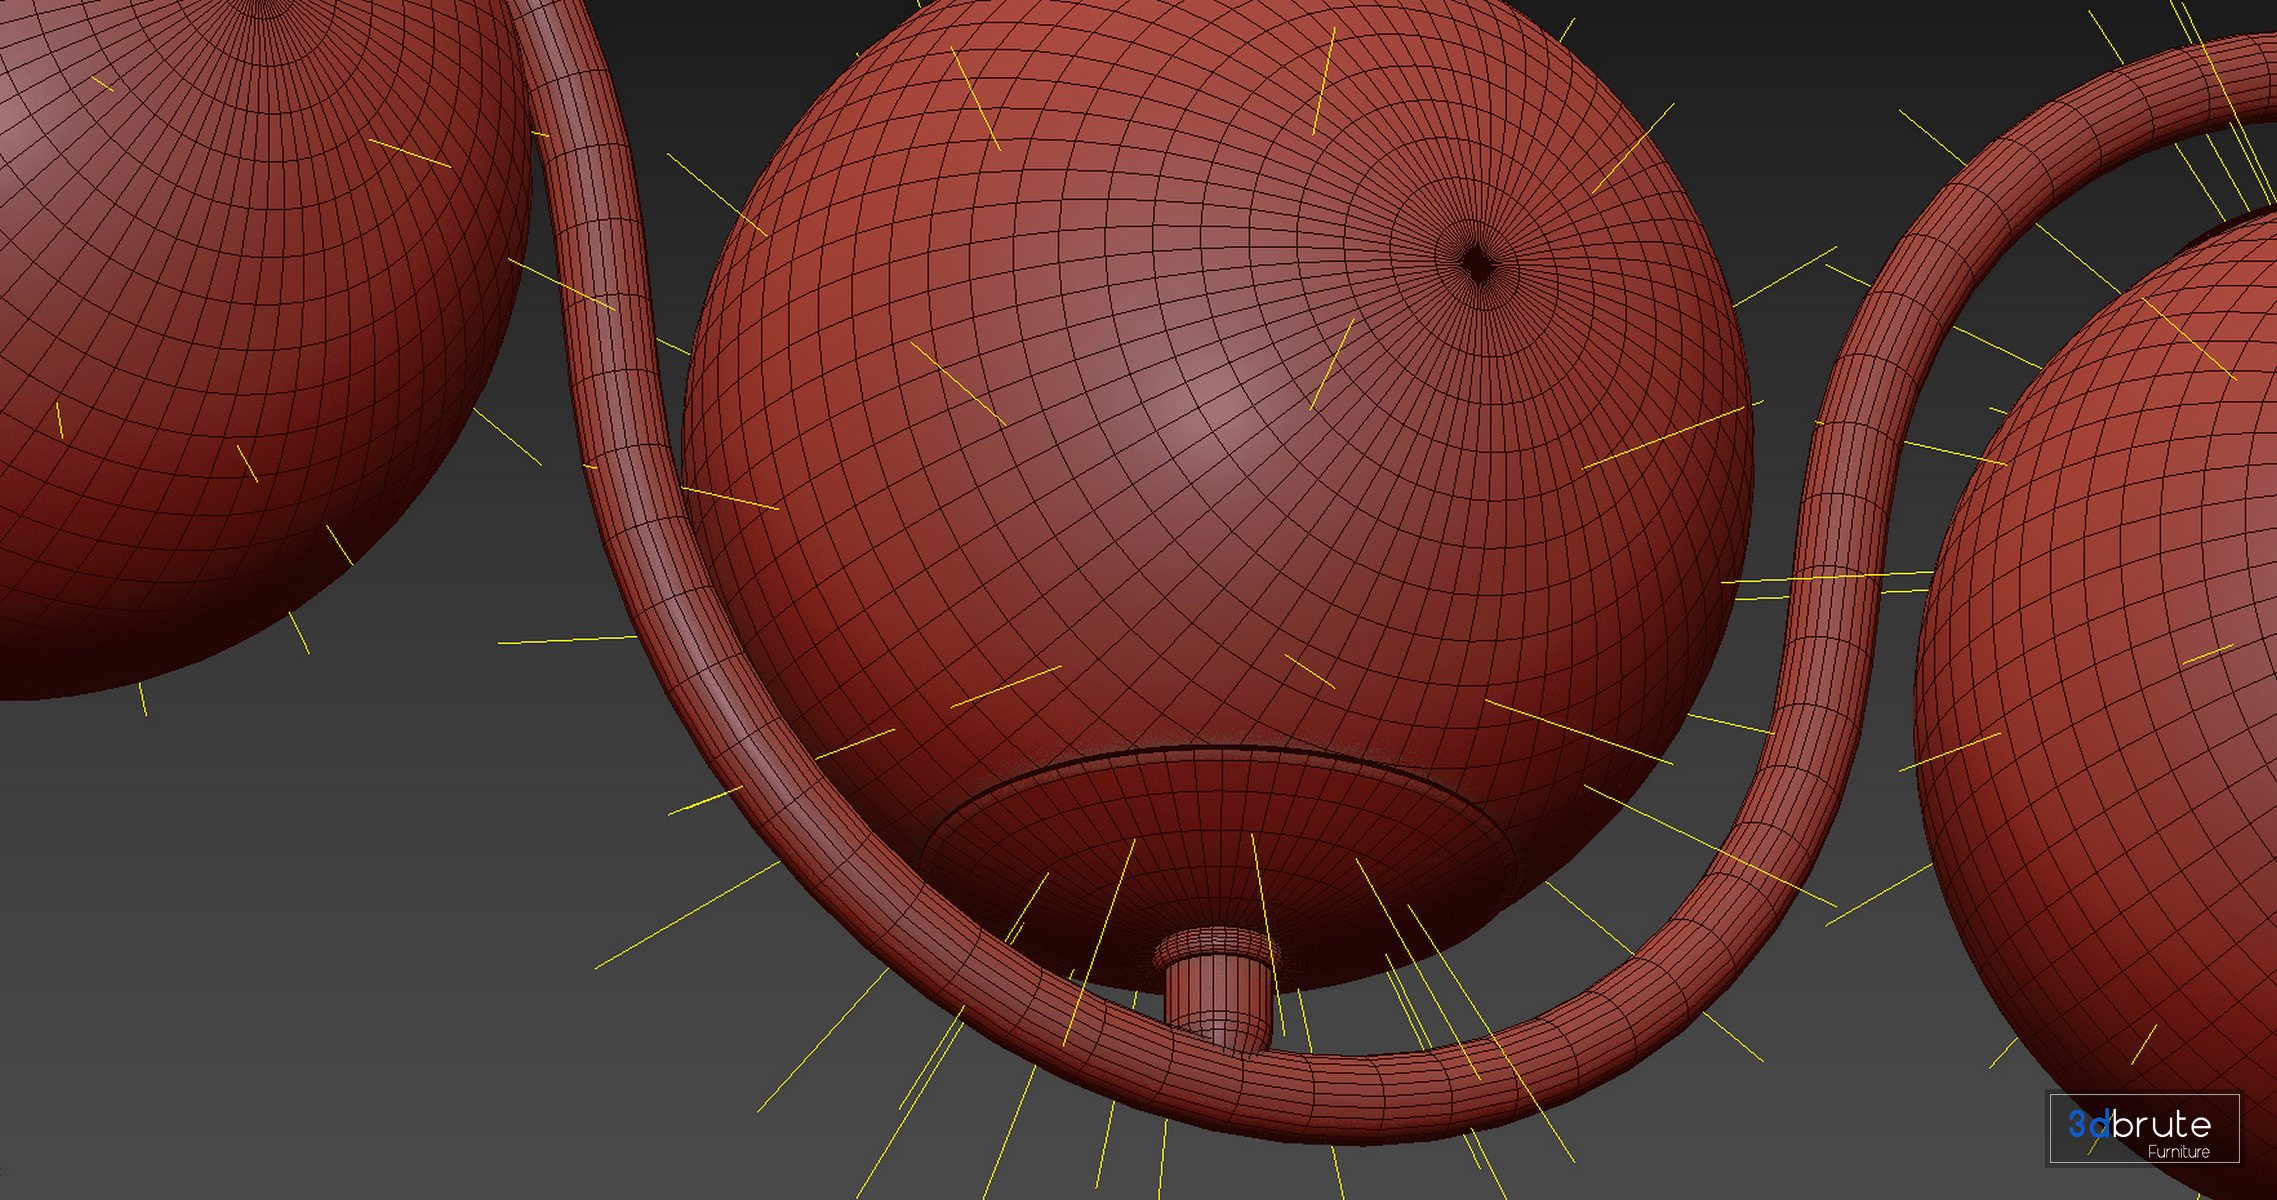Click the 3dbrute Furniture logo
This screenshot has height=1200, width=2277.
[x=2144, y=1129]
